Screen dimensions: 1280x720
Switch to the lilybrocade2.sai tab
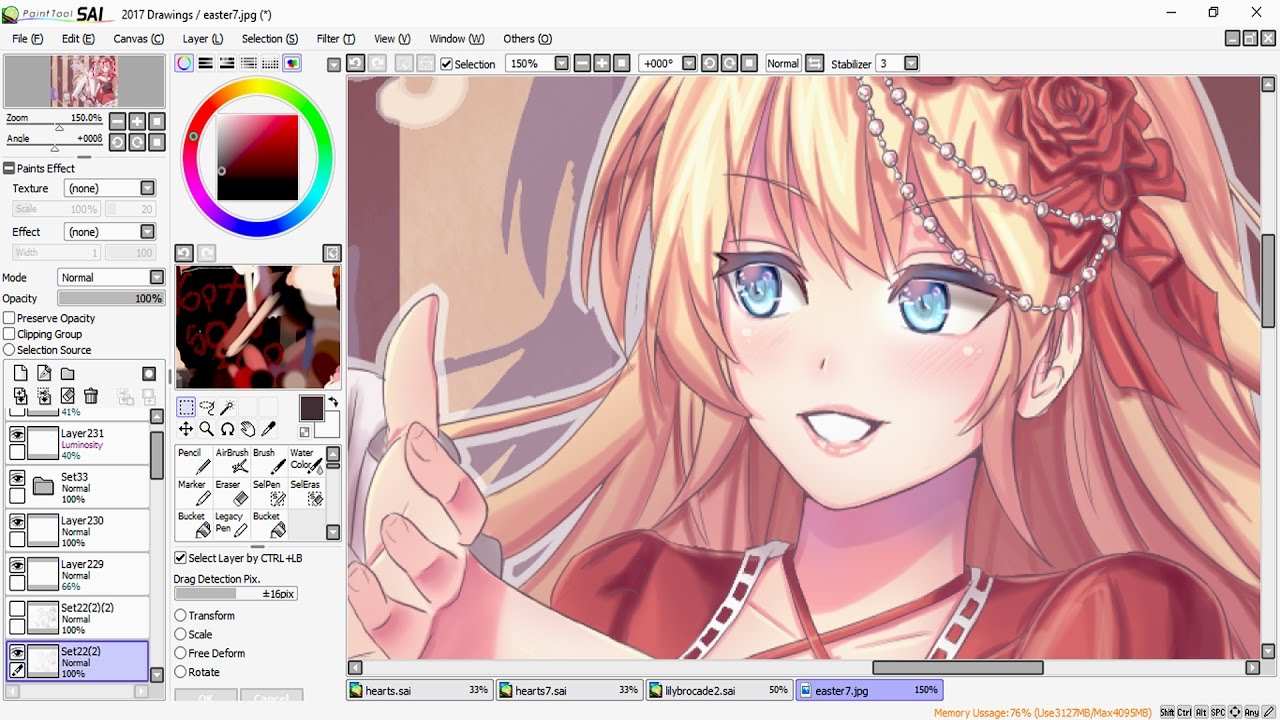pyautogui.click(x=719, y=690)
